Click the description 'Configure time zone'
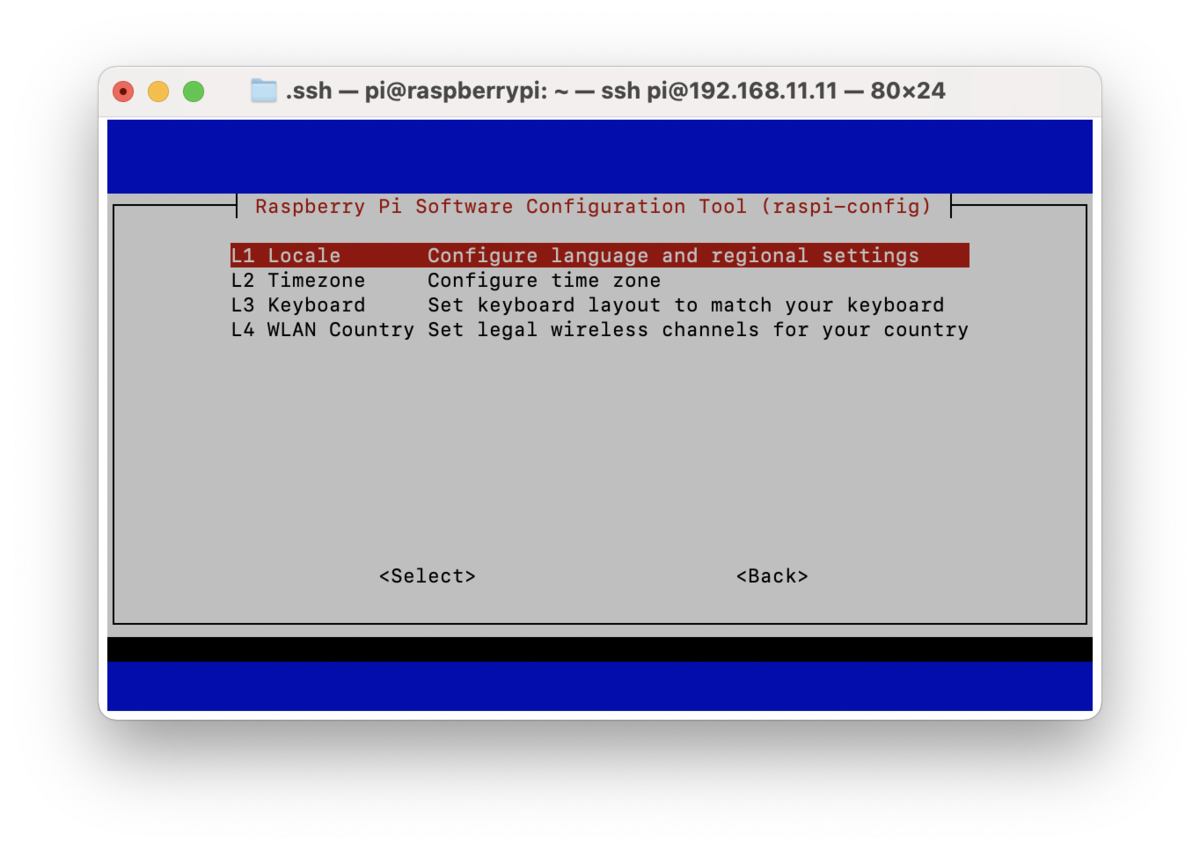Image resolution: width=1200 pixels, height=850 pixels. pyautogui.click(x=544, y=280)
